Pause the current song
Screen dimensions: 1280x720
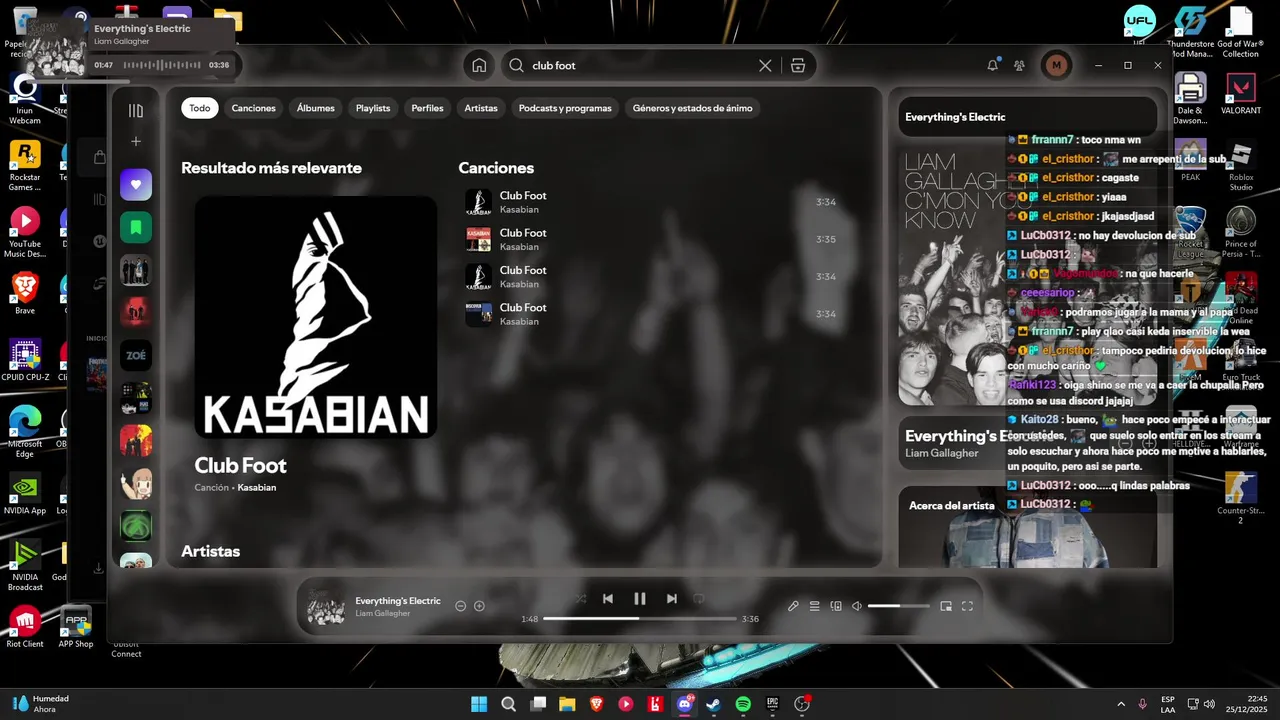(640, 599)
